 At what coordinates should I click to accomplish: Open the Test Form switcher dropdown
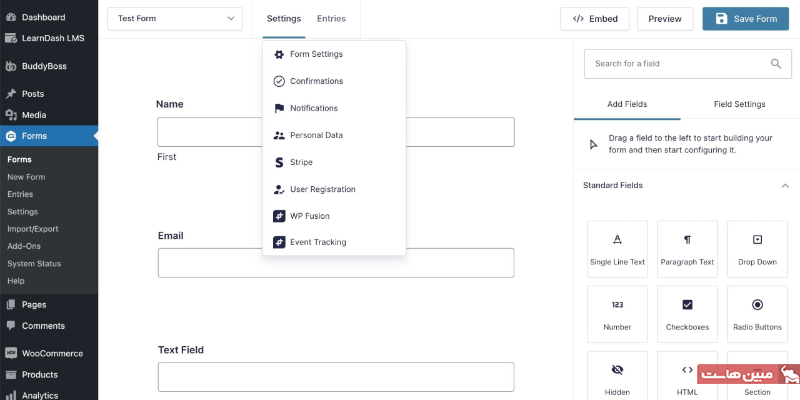(x=174, y=19)
